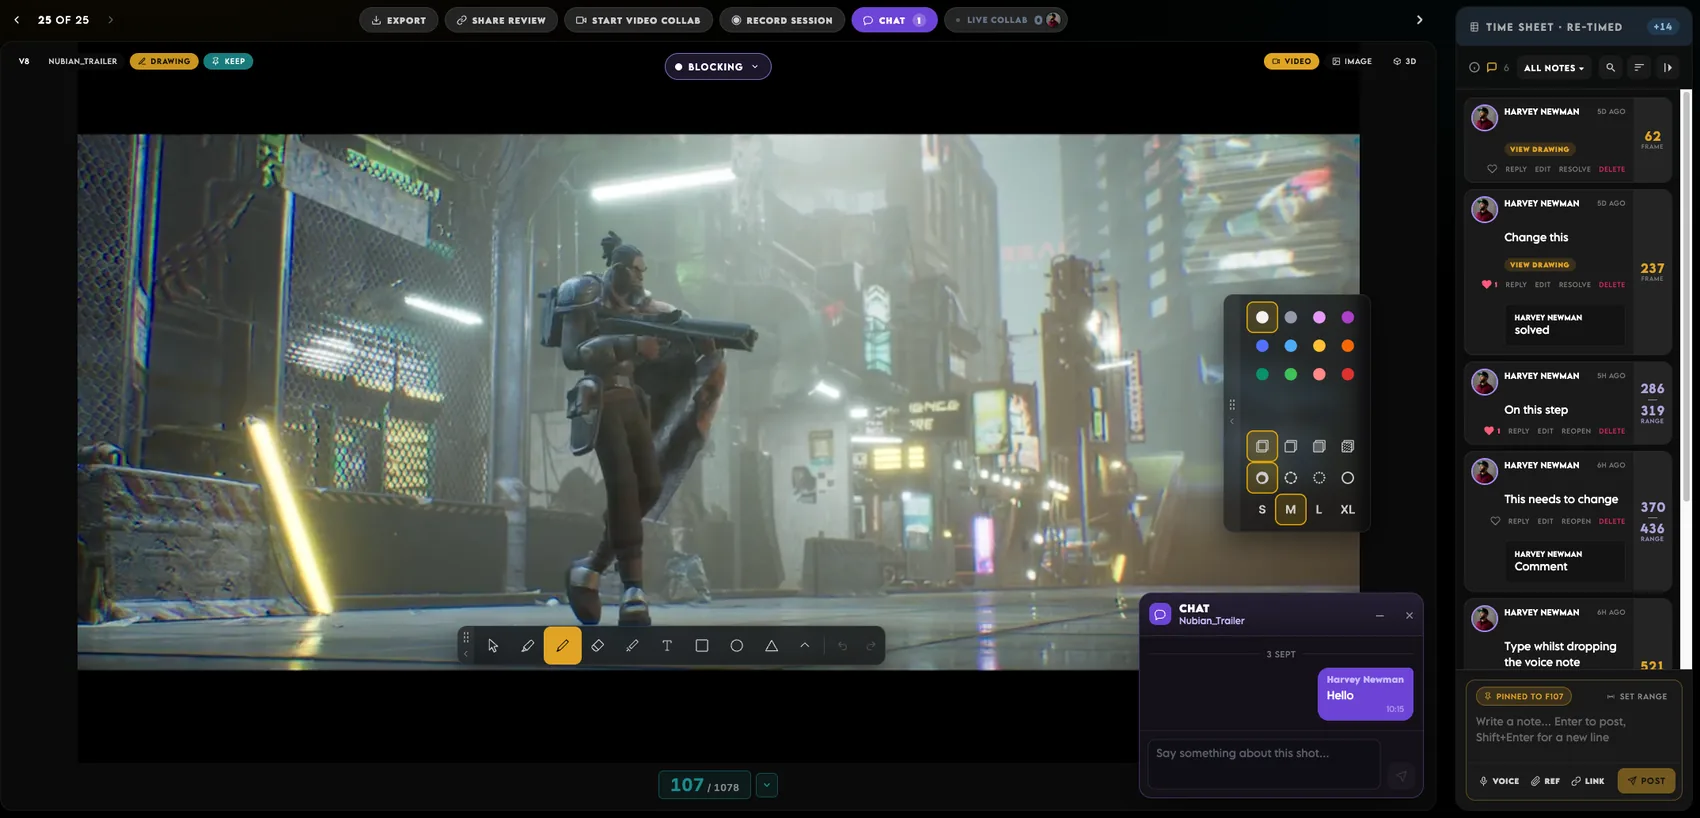This screenshot has height=818, width=1700.
Task: Set brush size to XL
Action: click(x=1348, y=510)
